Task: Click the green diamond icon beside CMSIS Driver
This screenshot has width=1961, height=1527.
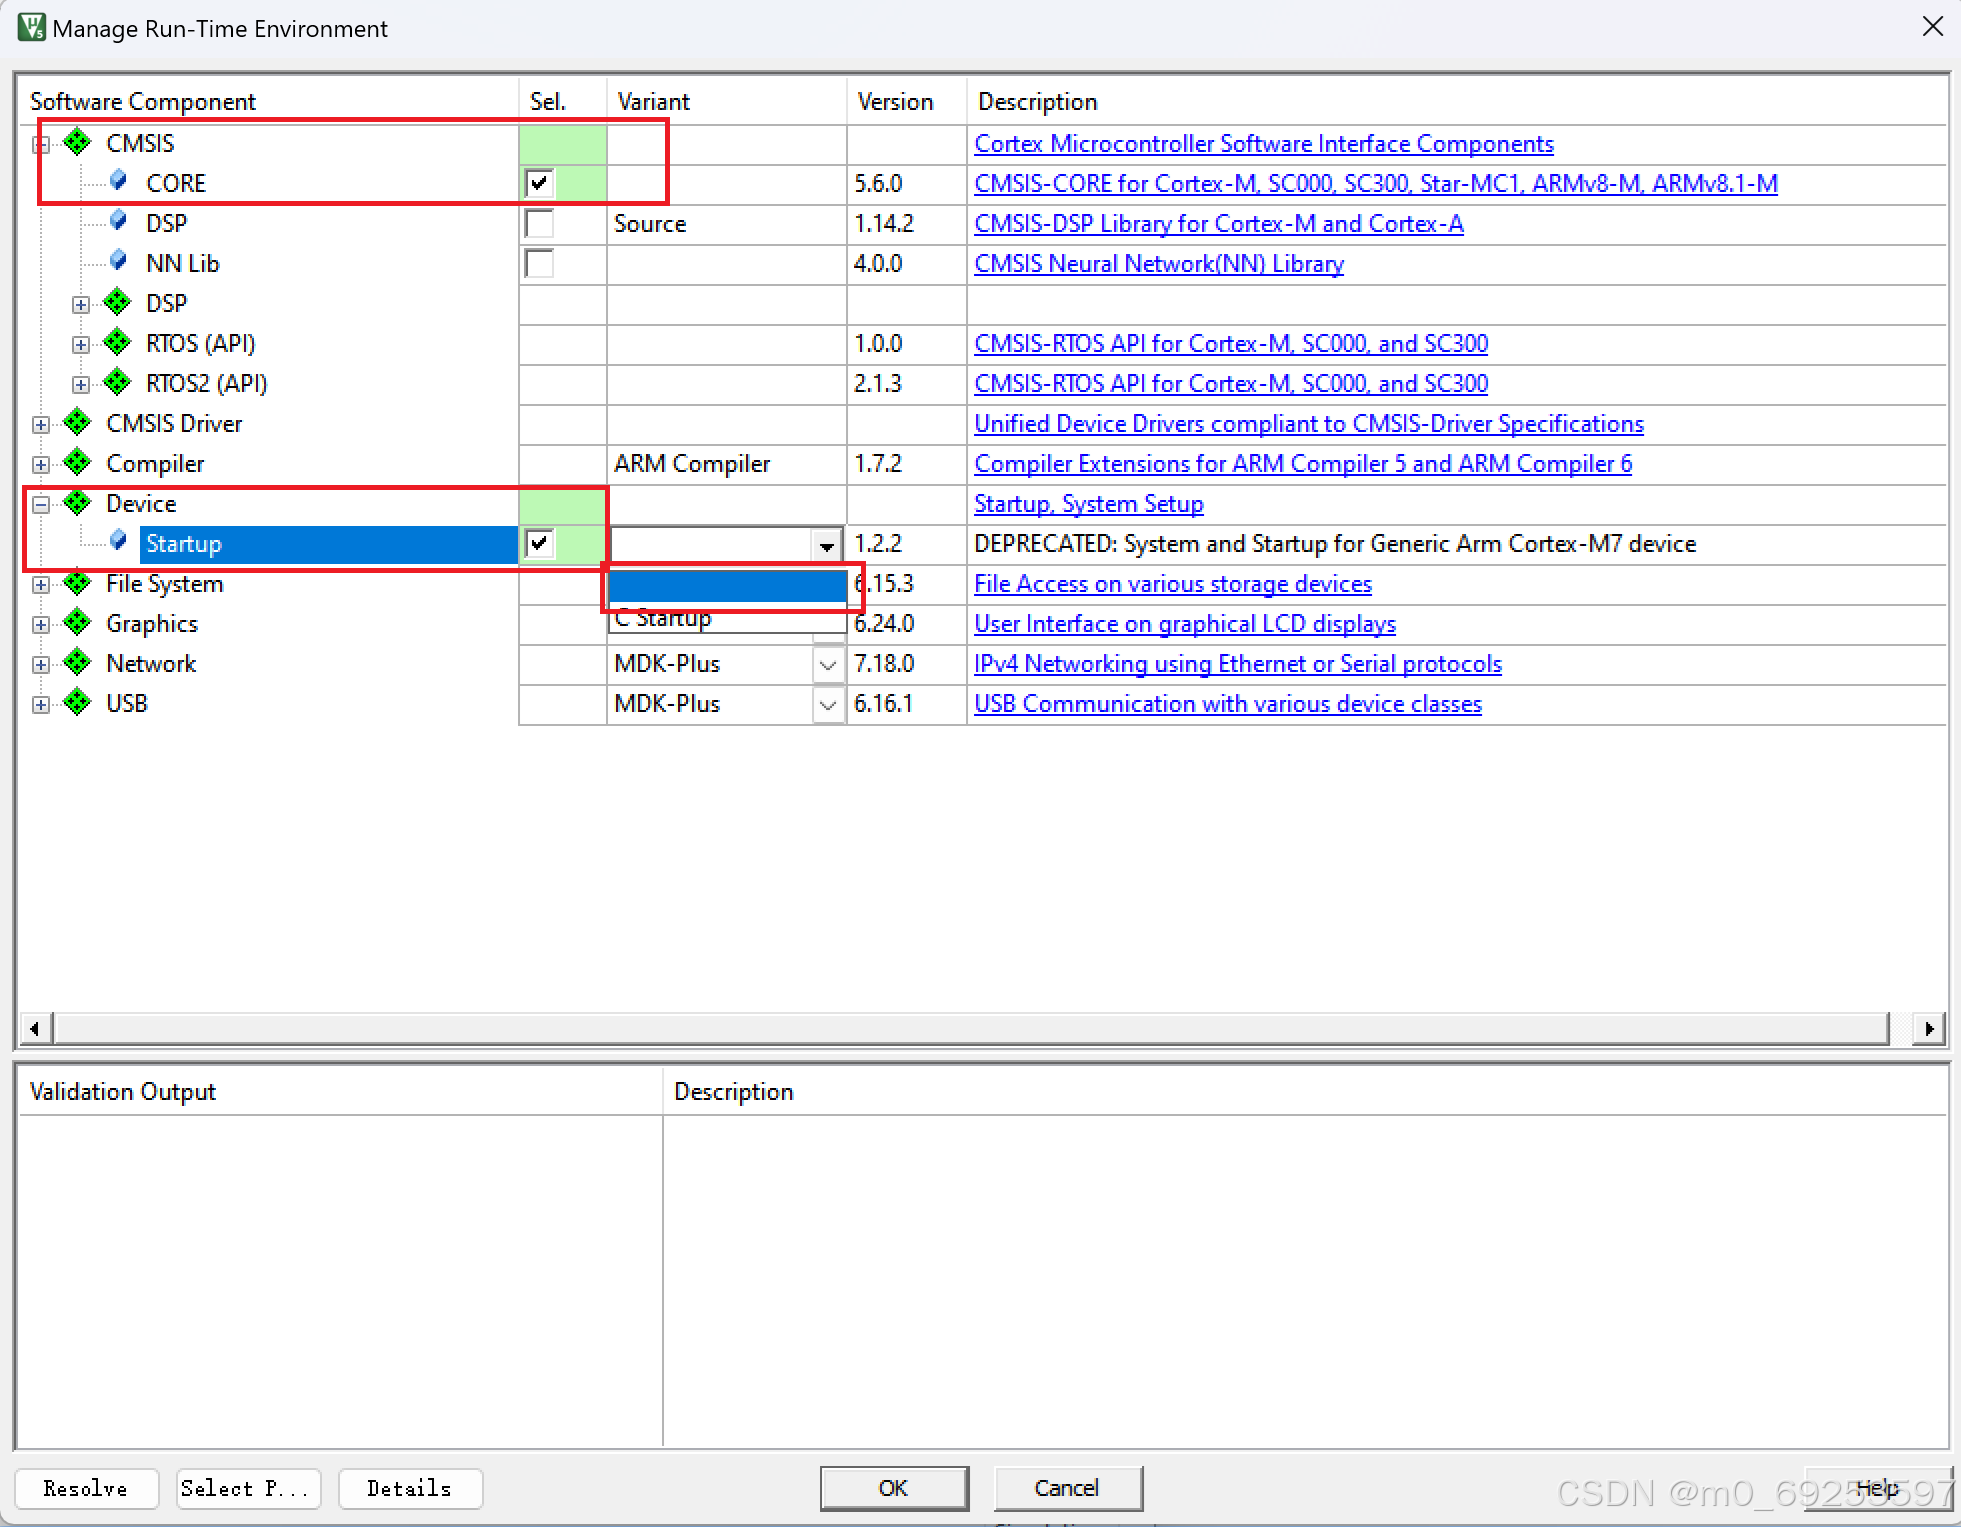Action: click(77, 422)
